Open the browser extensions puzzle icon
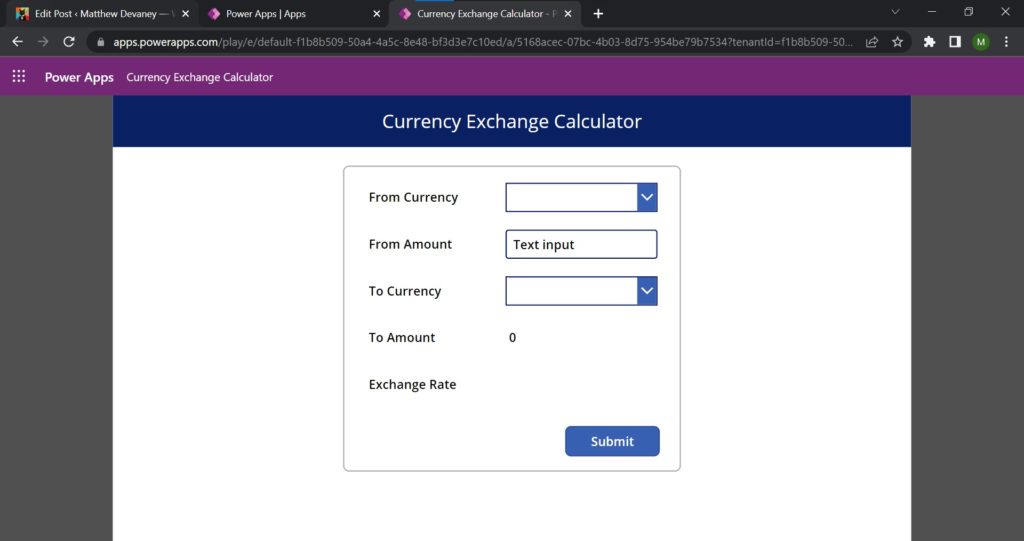This screenshot has height=541, width=1024. point(929,42)
